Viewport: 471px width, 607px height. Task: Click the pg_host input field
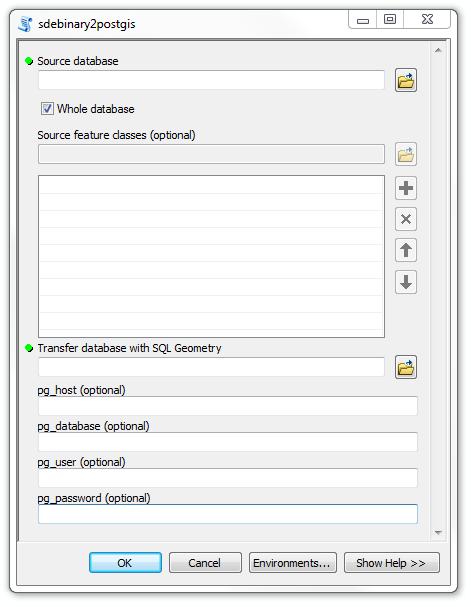(228, 406)
